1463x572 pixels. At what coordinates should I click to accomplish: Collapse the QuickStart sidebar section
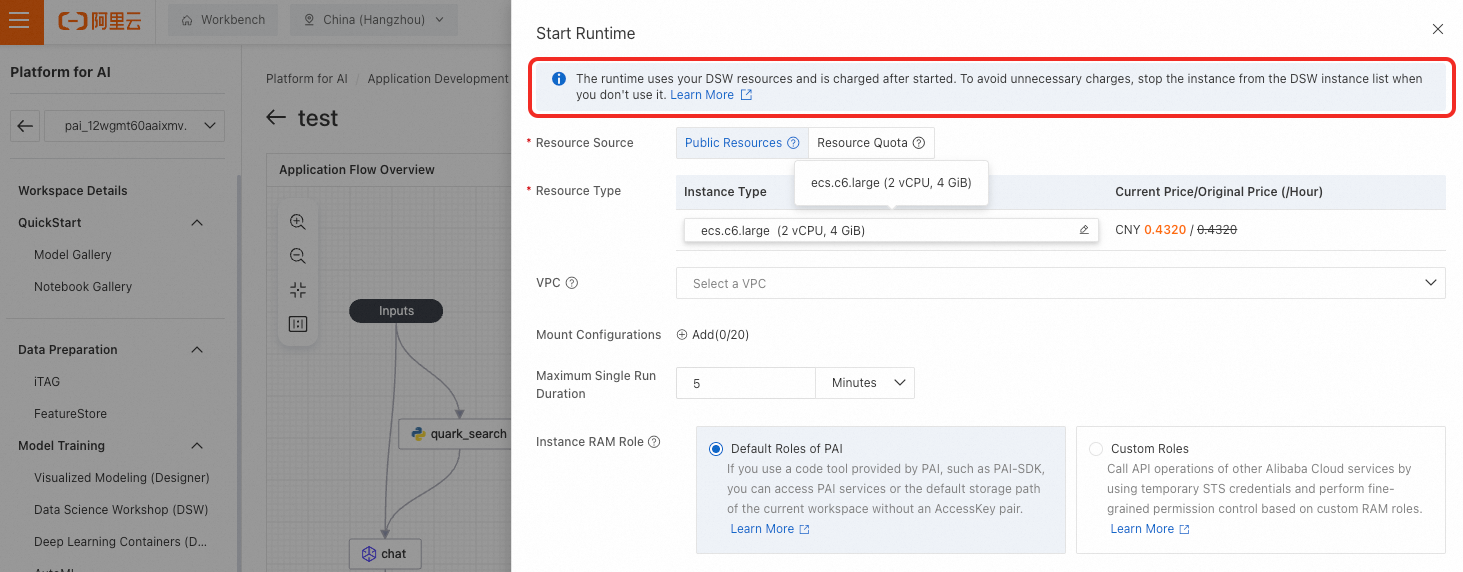click(x=197, y=223)
